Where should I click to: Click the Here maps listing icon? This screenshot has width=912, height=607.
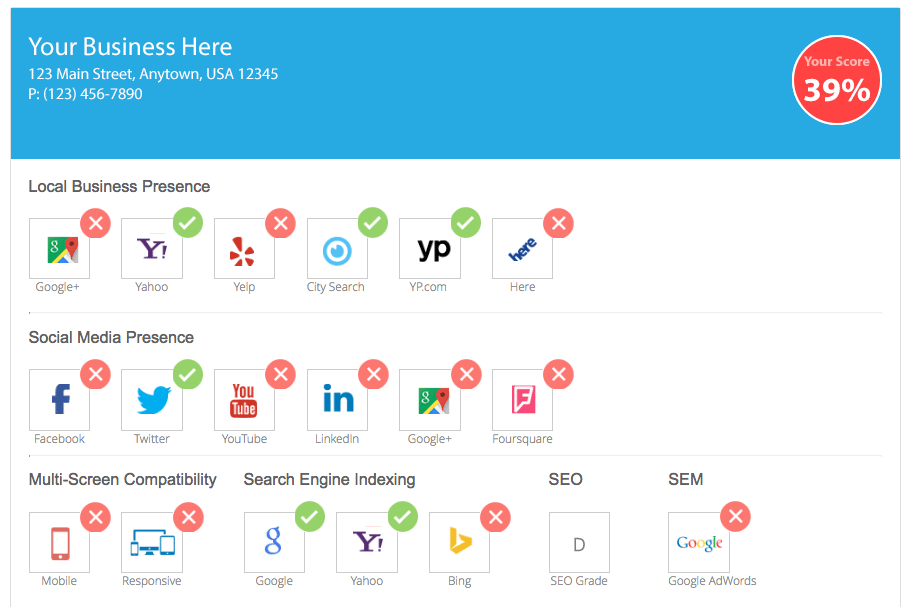(522, 249)
